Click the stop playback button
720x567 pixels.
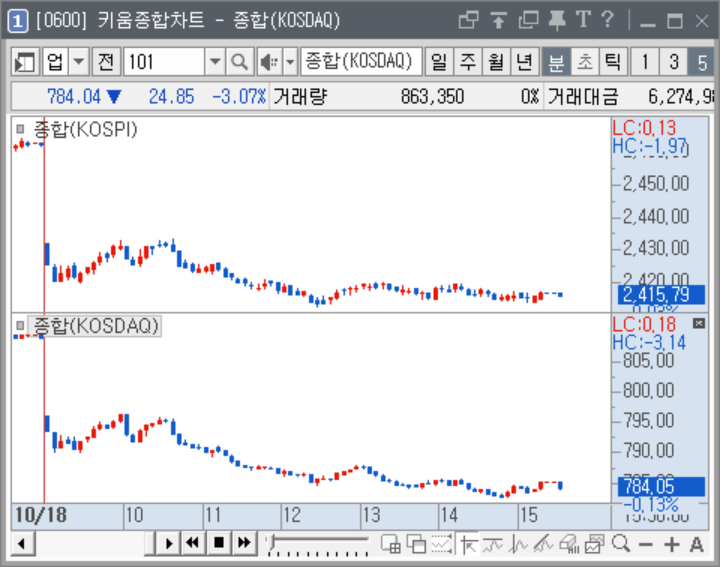(219, 544)
